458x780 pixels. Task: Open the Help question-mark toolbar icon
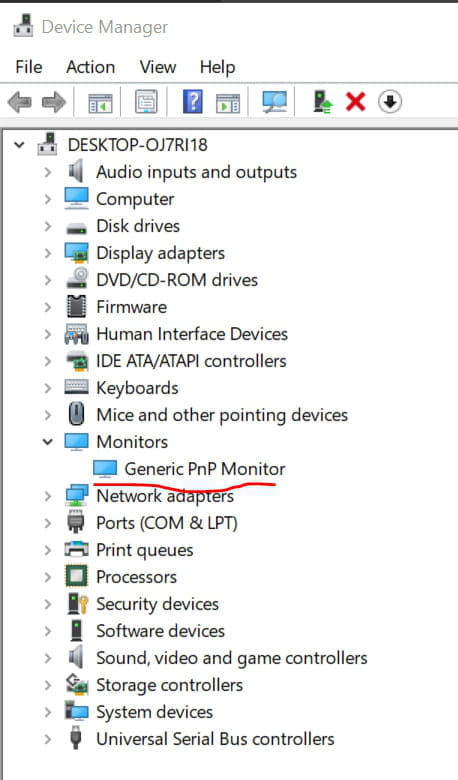point(193,102)
